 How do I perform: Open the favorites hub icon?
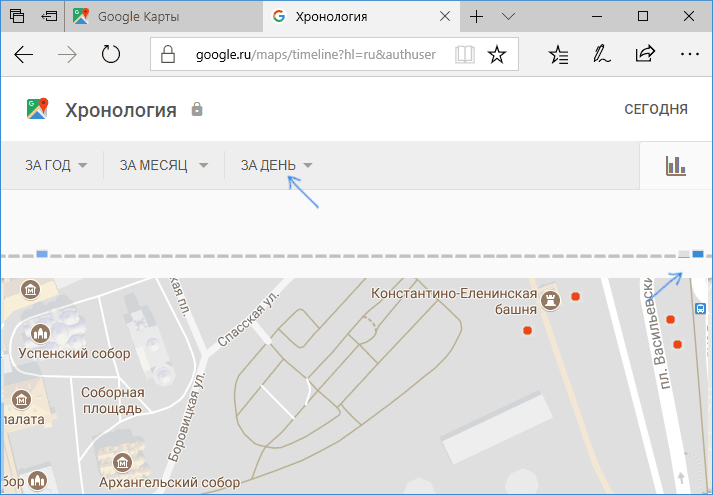[x=559, y=55]
